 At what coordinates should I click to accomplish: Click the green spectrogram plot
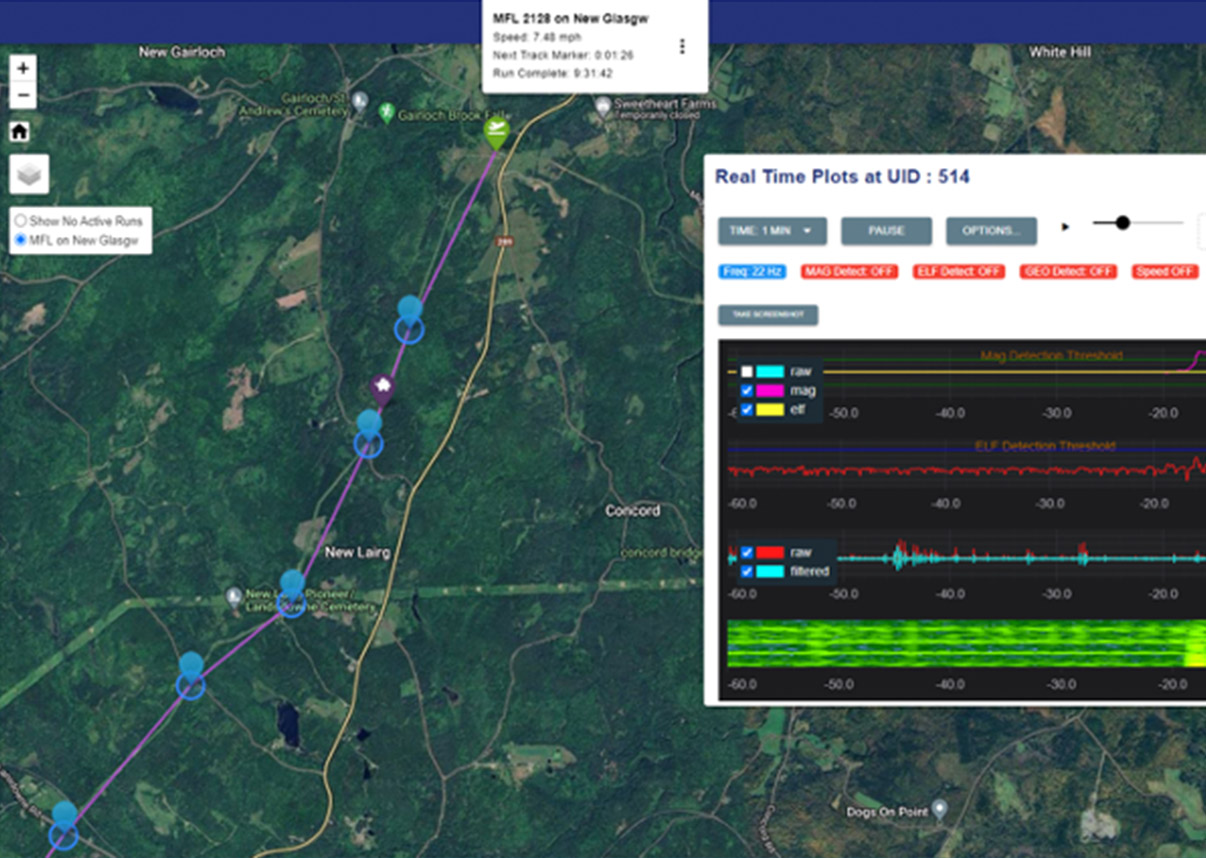(x=966, y=643)
